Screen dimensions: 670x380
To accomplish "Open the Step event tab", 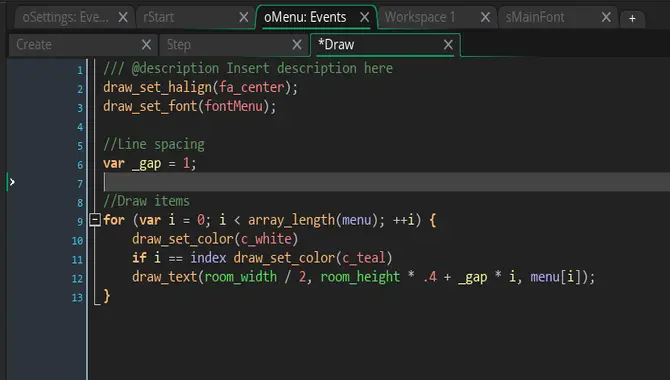I will (x=179, y=44).
